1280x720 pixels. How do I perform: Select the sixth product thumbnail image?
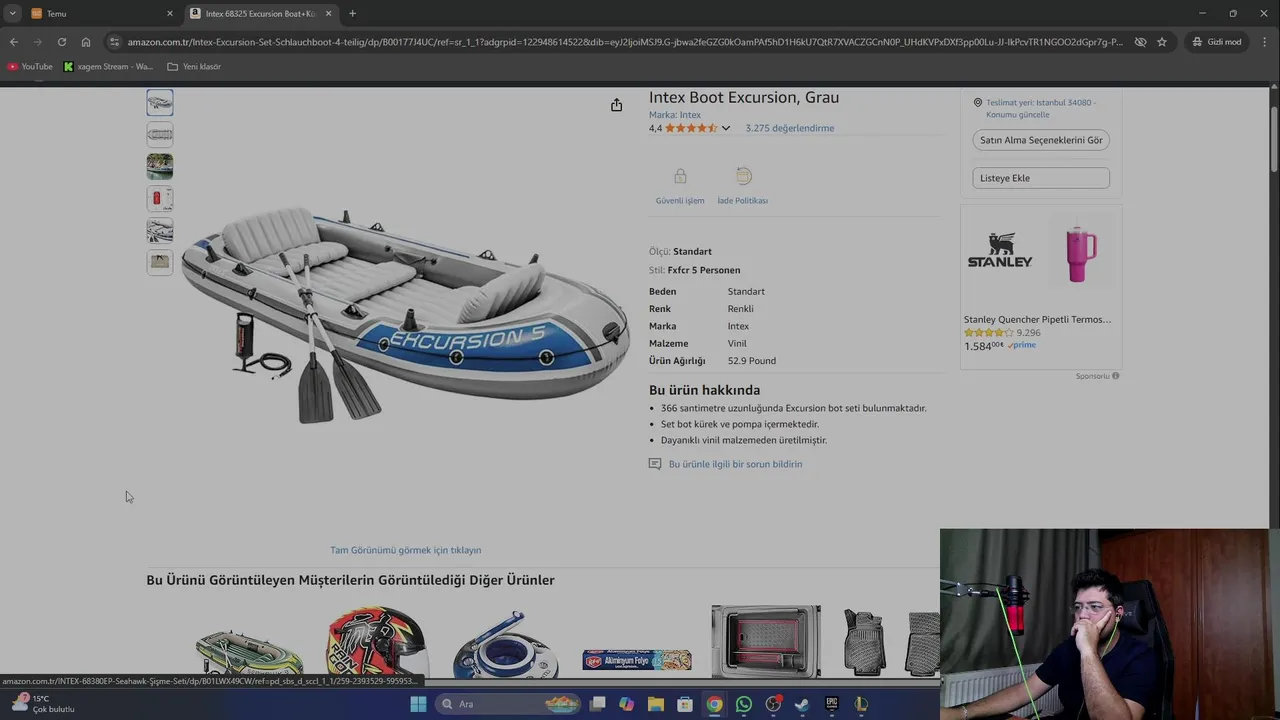(x=160, y=262)
